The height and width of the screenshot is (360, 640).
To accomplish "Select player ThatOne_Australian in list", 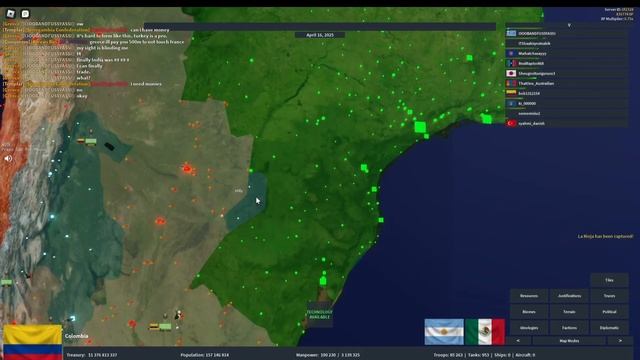I will click(567, 83).
